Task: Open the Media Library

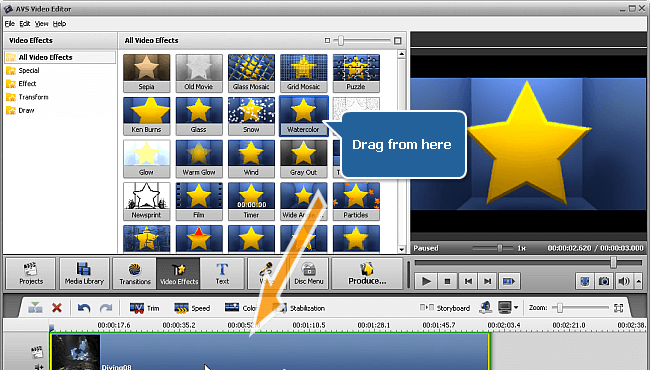Action: (x=84, y=273)
